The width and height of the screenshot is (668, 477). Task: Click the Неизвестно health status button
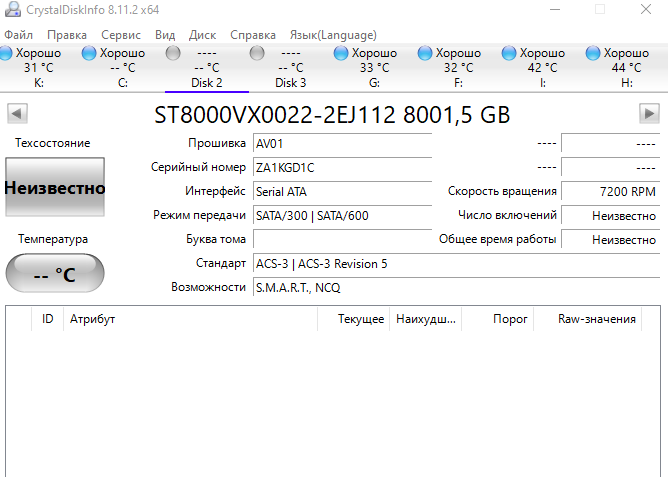pyautogui.click(x=55, y=187)
